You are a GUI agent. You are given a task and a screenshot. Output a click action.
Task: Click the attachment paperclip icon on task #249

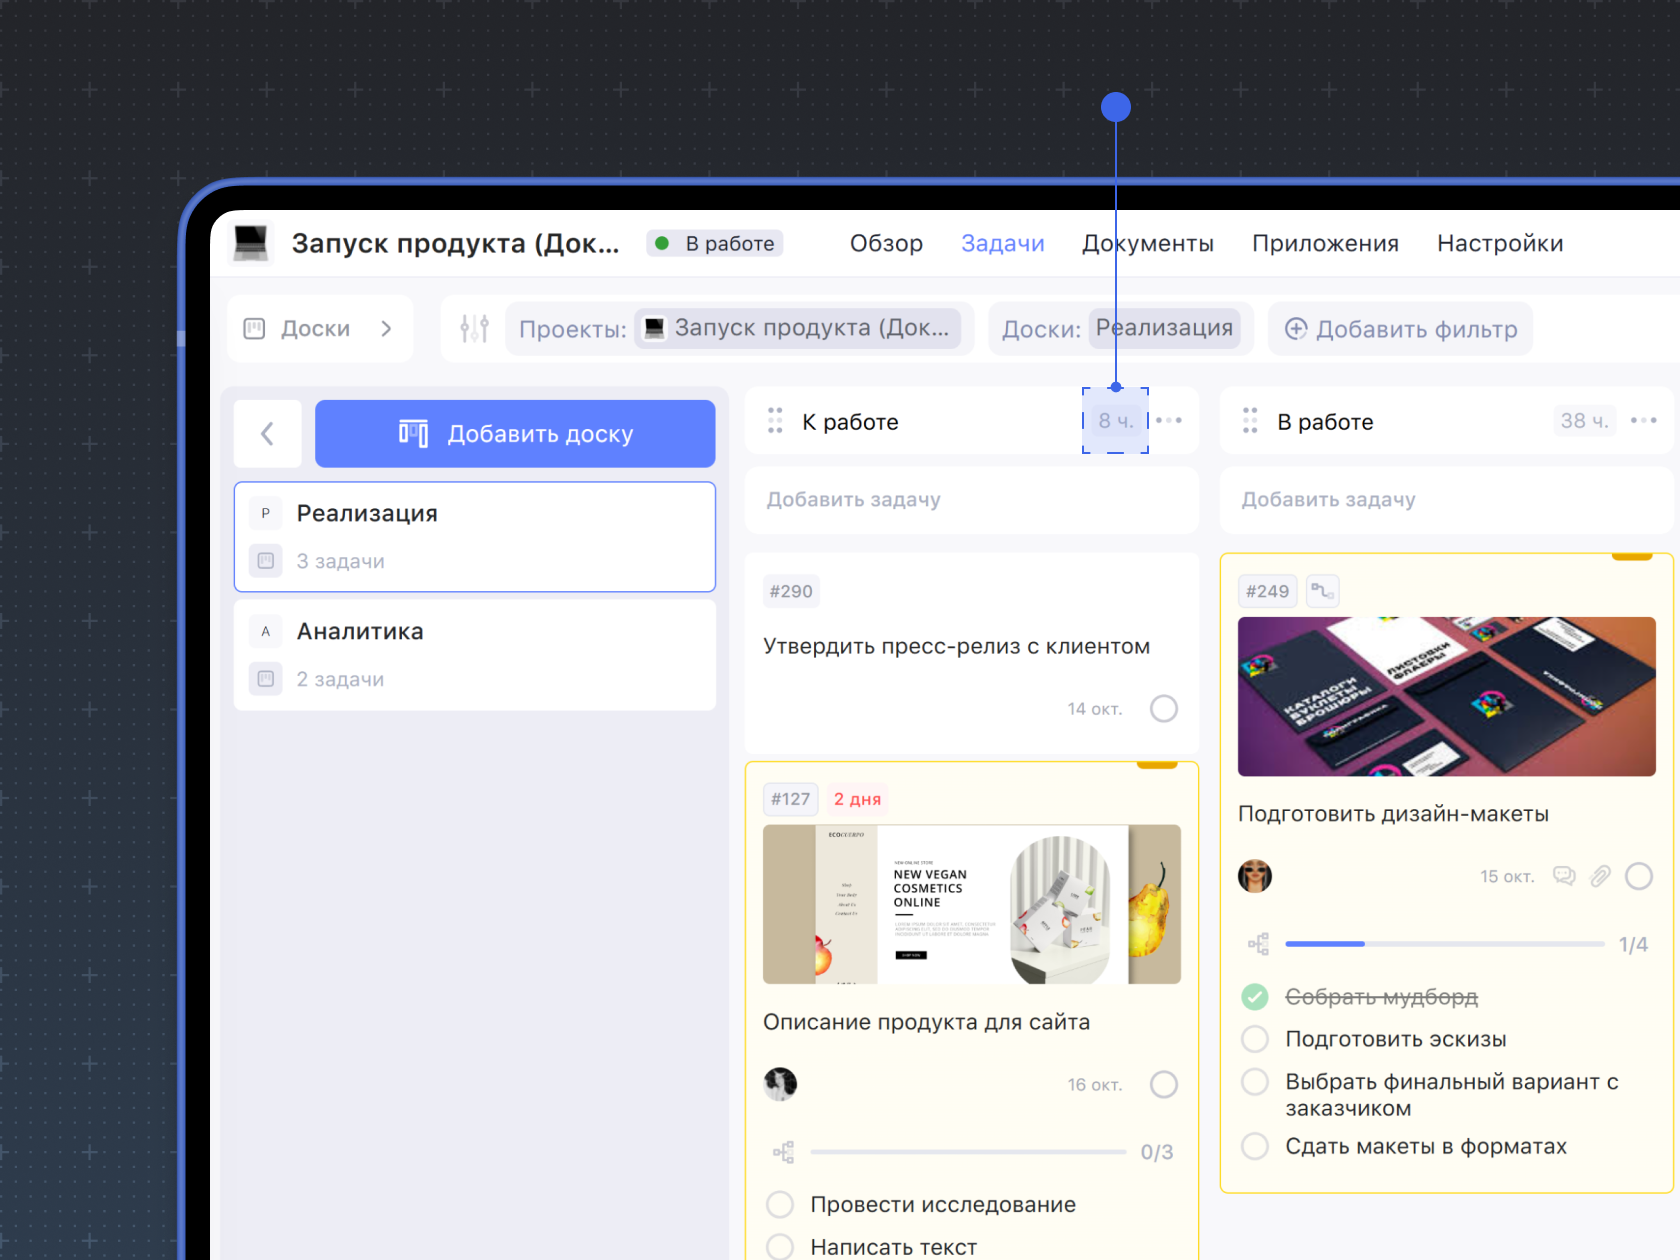[x=1601, y=877]
